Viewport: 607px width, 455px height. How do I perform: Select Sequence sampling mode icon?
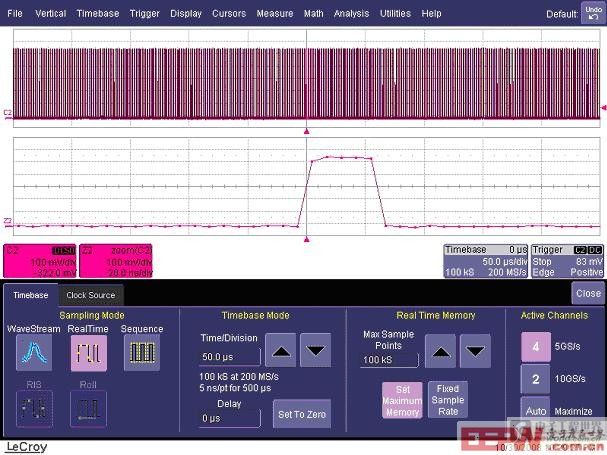[141, 353]
